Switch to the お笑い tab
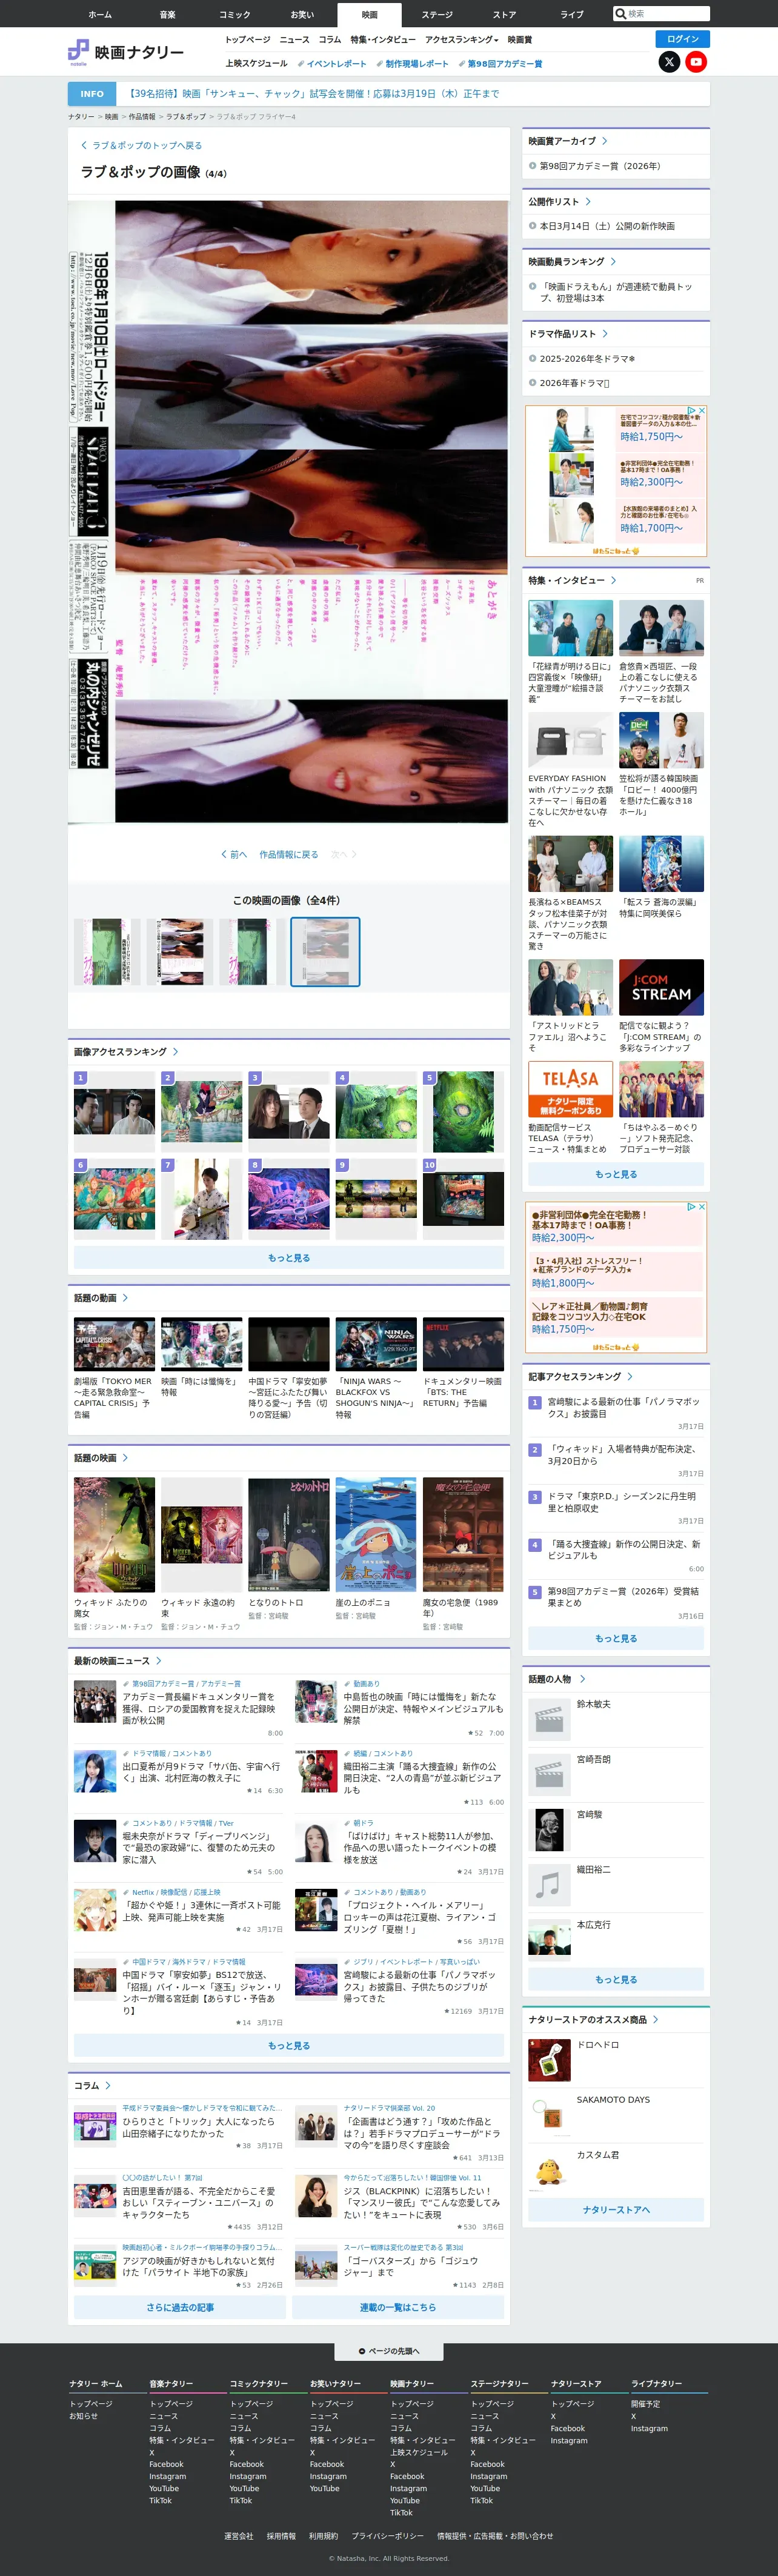 [302, 15]
